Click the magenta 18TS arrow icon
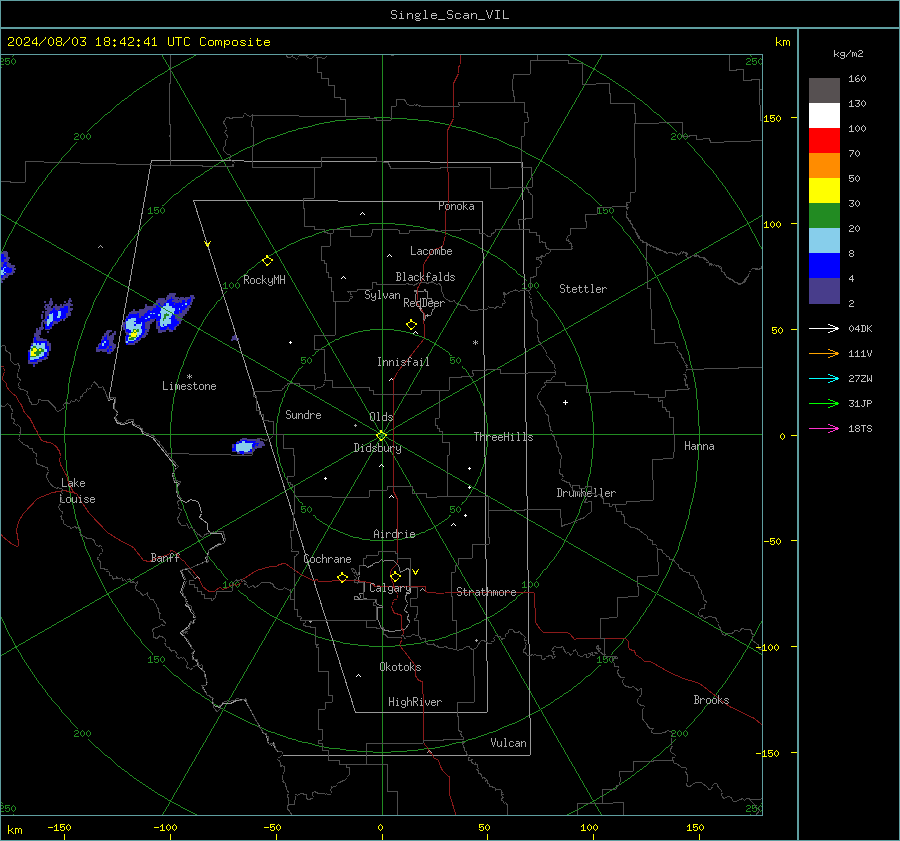 (x=824, y=429)
